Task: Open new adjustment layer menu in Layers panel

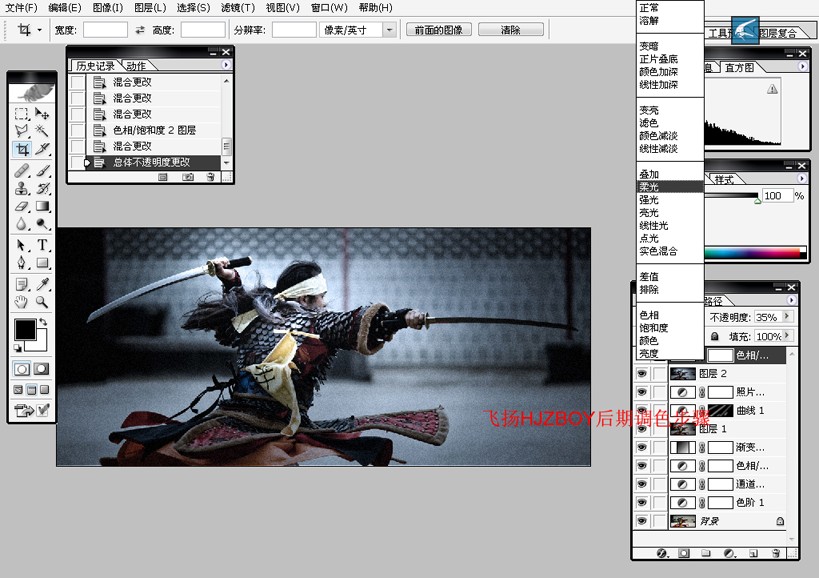Action: (729, 553)
